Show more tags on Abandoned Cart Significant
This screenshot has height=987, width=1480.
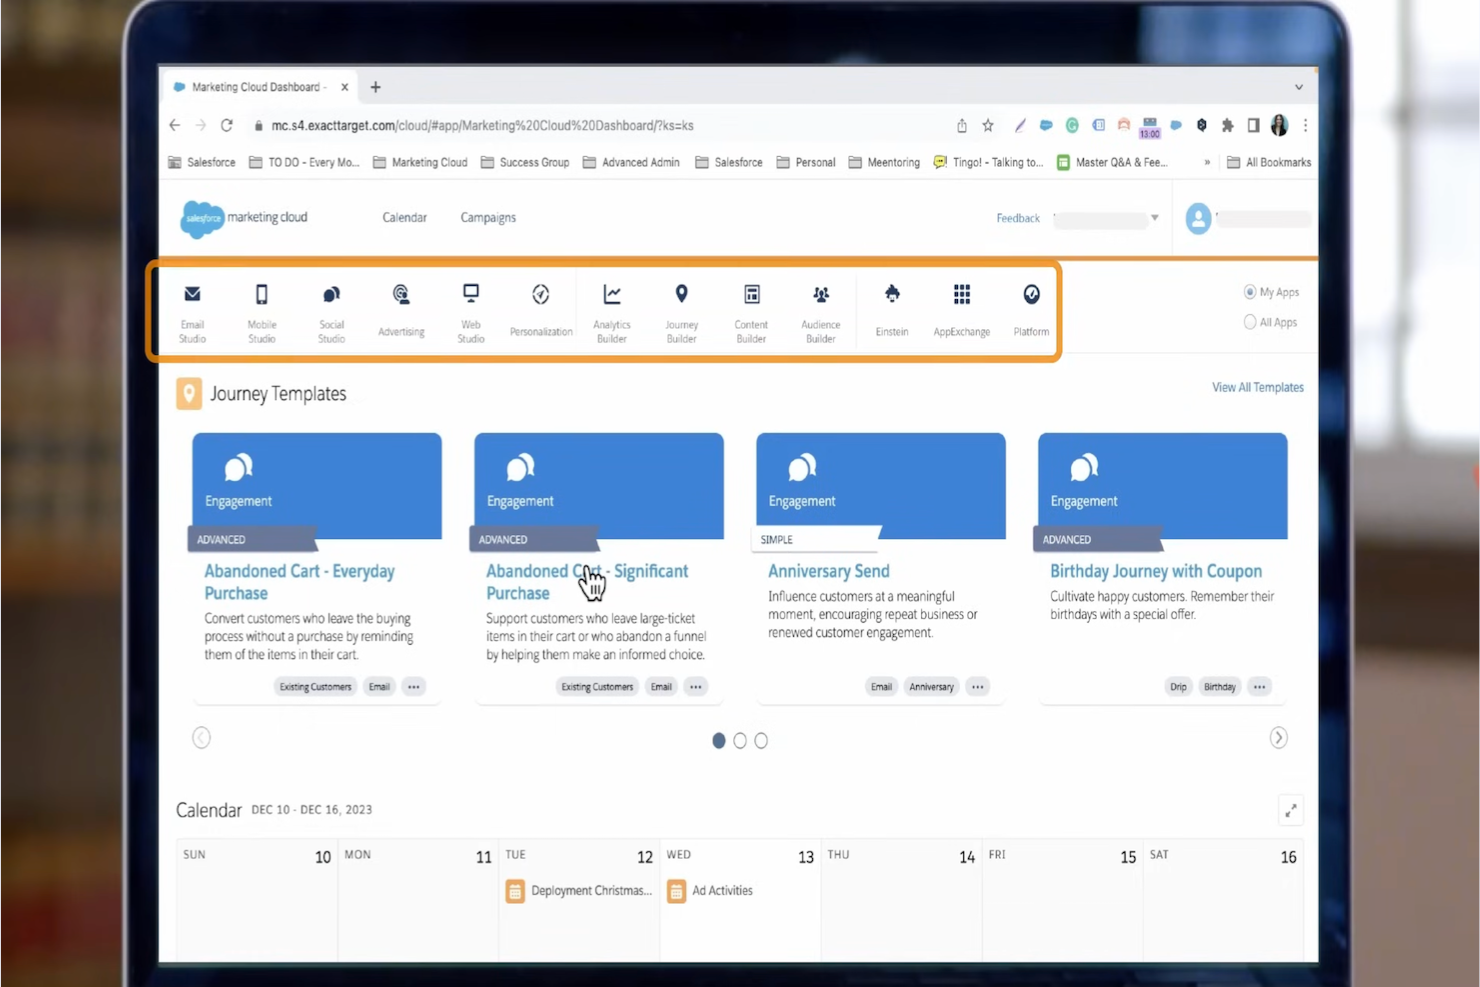tap(696, 687)
